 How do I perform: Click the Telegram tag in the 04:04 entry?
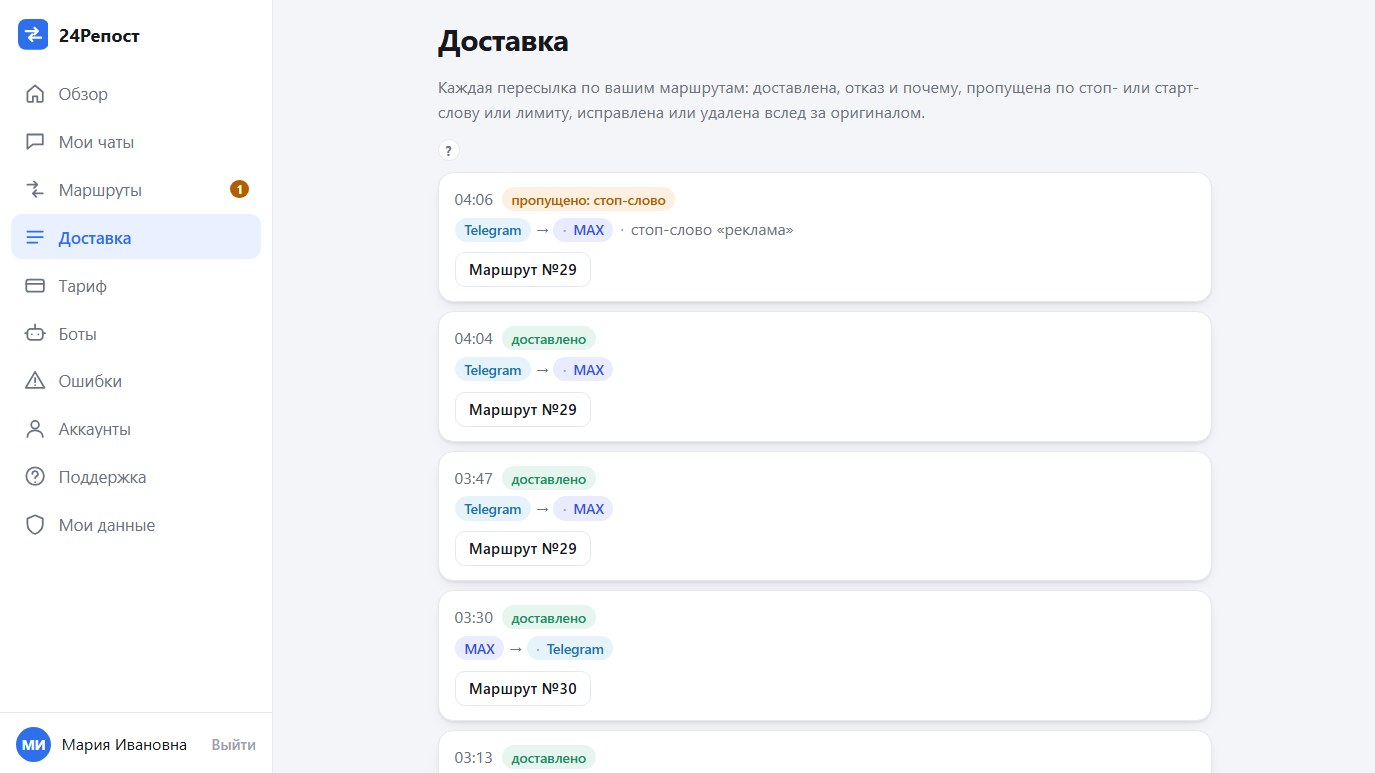pyautogui.click(x=493, y=370)
